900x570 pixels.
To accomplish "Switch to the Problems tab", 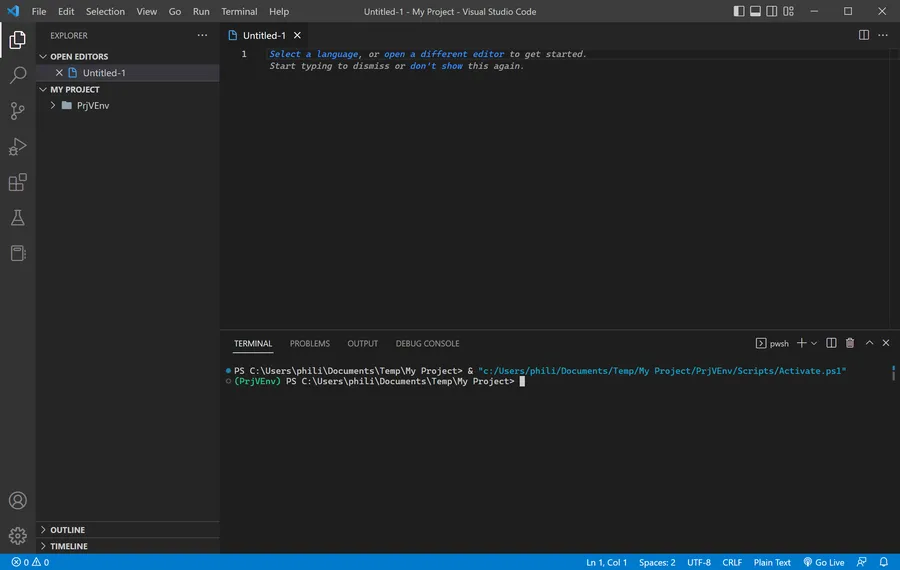I will tap(309, 343).
